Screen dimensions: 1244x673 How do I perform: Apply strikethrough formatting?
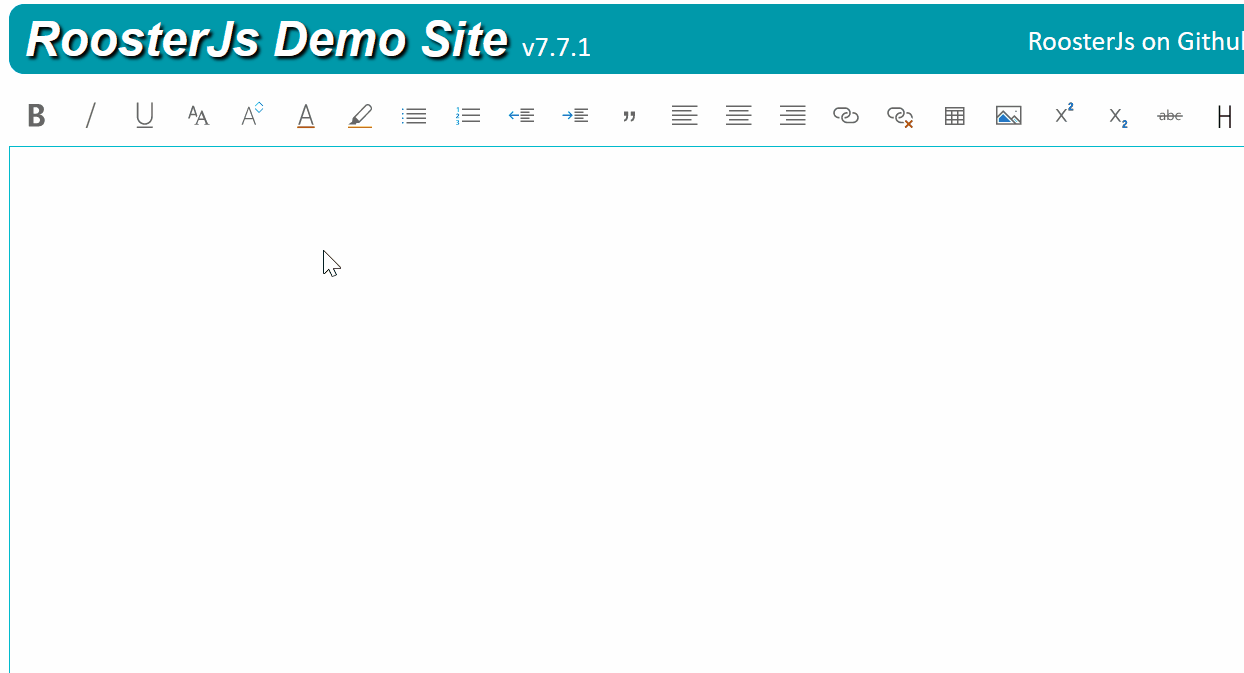coord(1169,115)
